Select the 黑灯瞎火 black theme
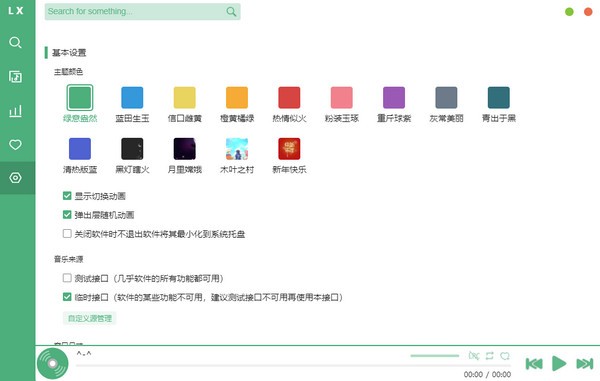 132,149
